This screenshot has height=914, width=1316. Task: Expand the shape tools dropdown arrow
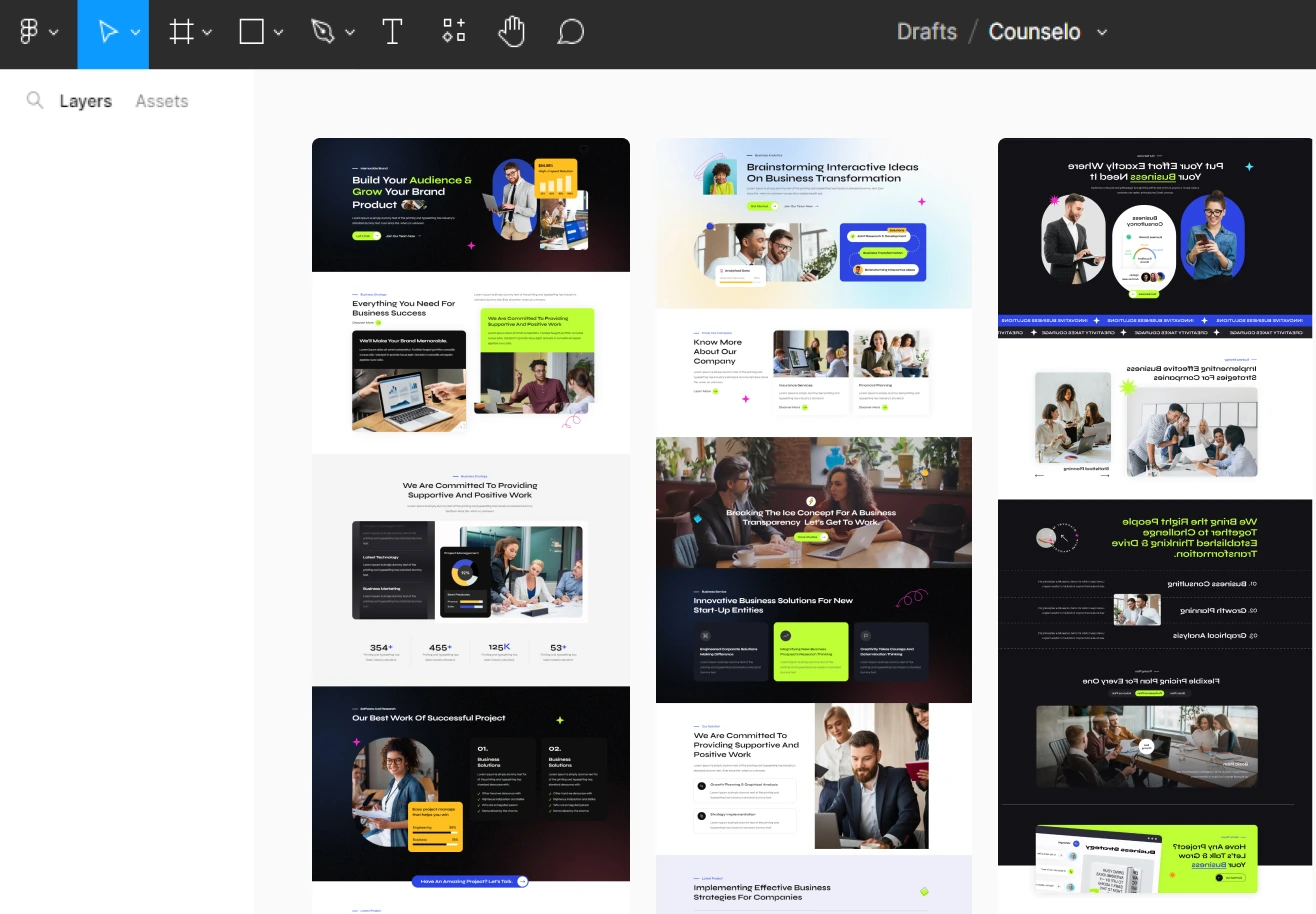(278, 33)
